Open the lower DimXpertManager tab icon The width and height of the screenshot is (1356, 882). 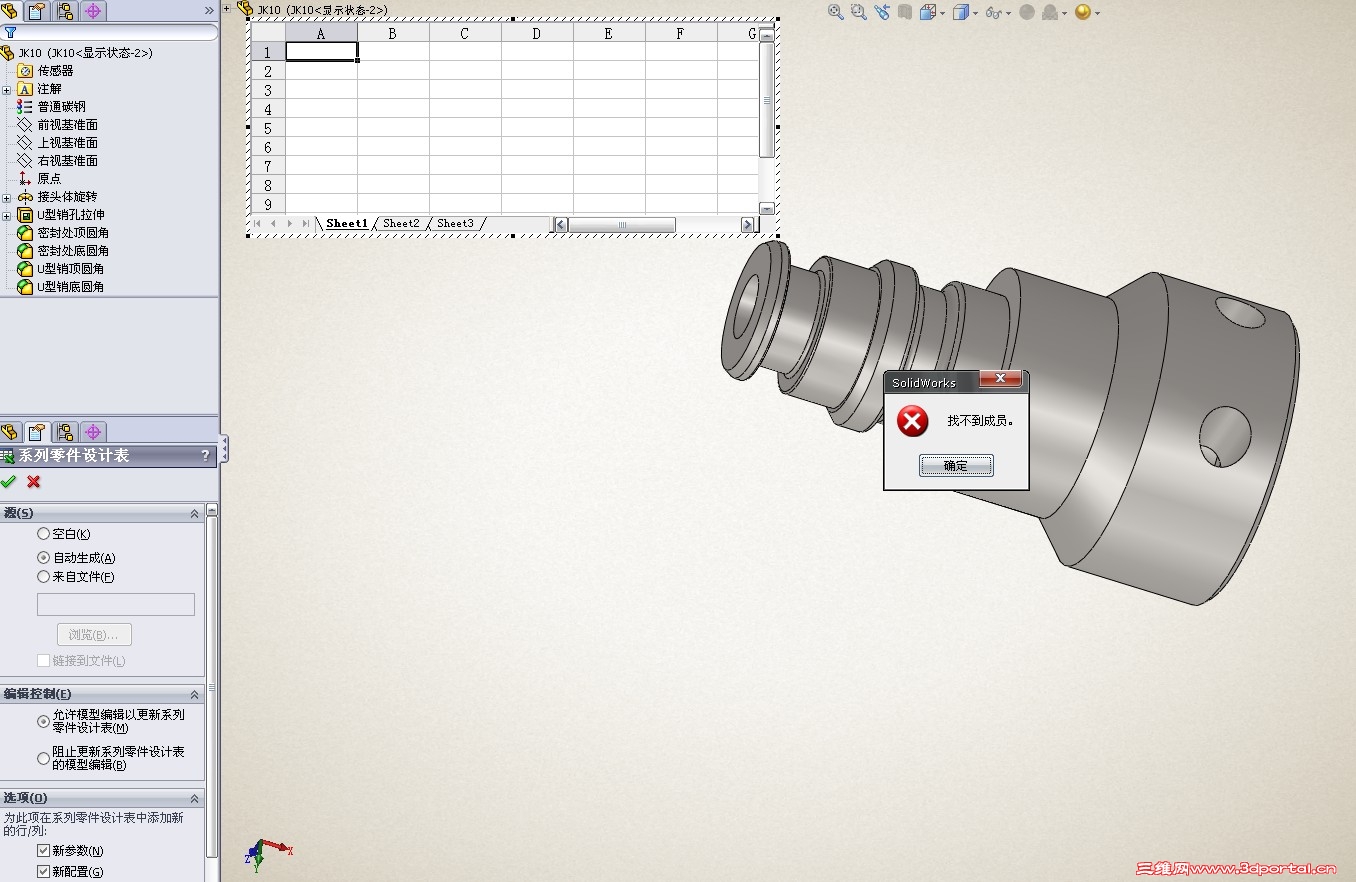93,432
